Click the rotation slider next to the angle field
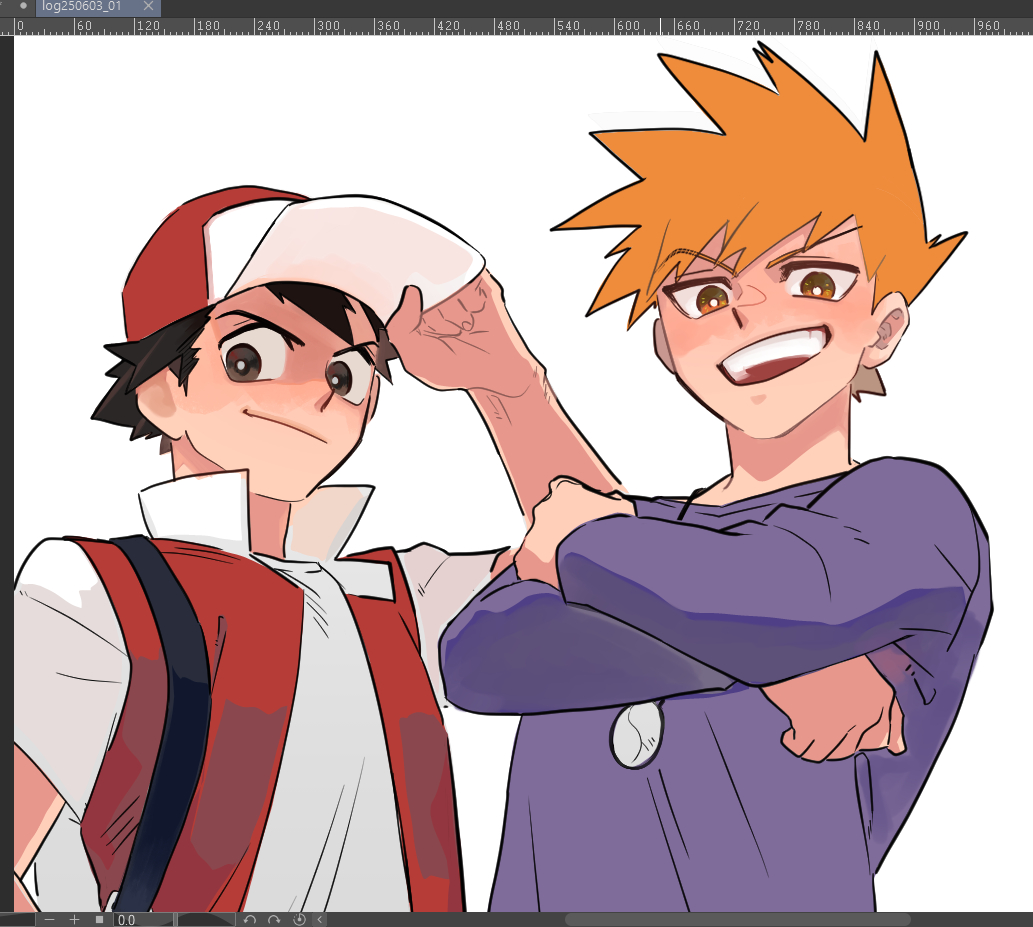1033x927 pixels. tap(205, 919)
